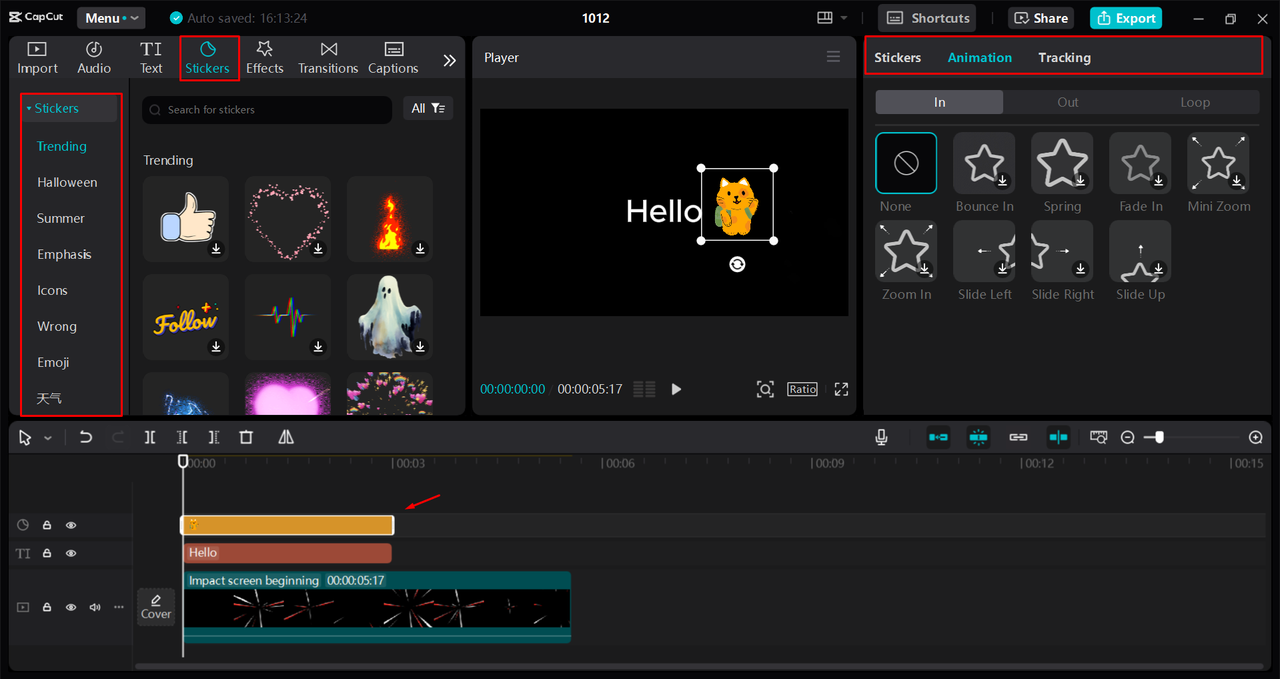Toggle auto snapping

tap(978, 437)
